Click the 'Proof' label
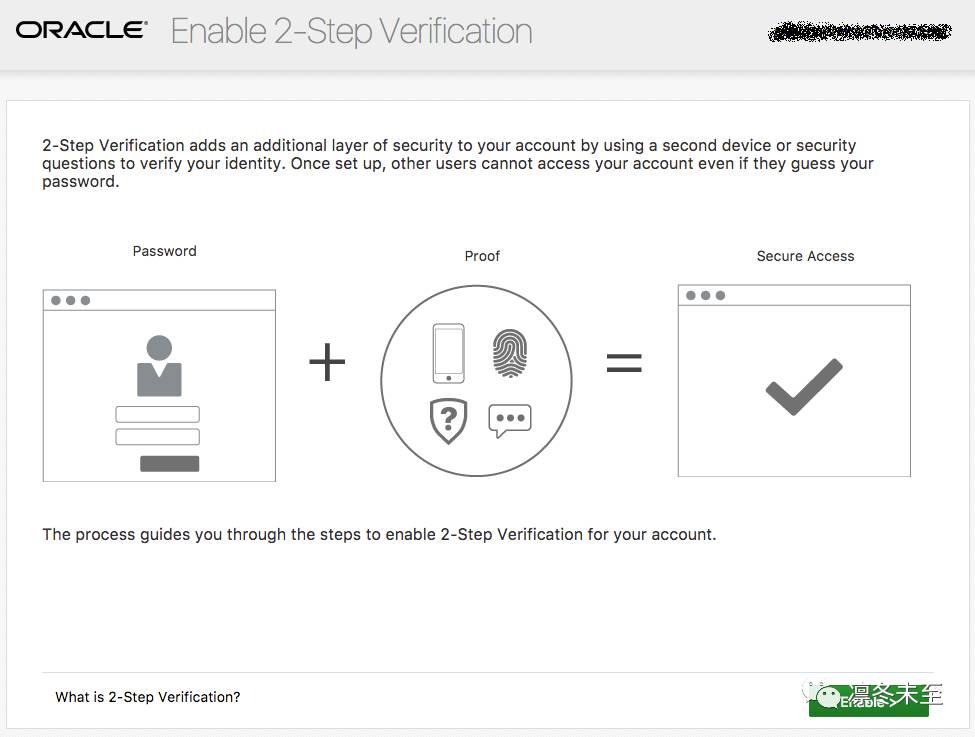Screen dimensions: 975x737 pos(482,256)
